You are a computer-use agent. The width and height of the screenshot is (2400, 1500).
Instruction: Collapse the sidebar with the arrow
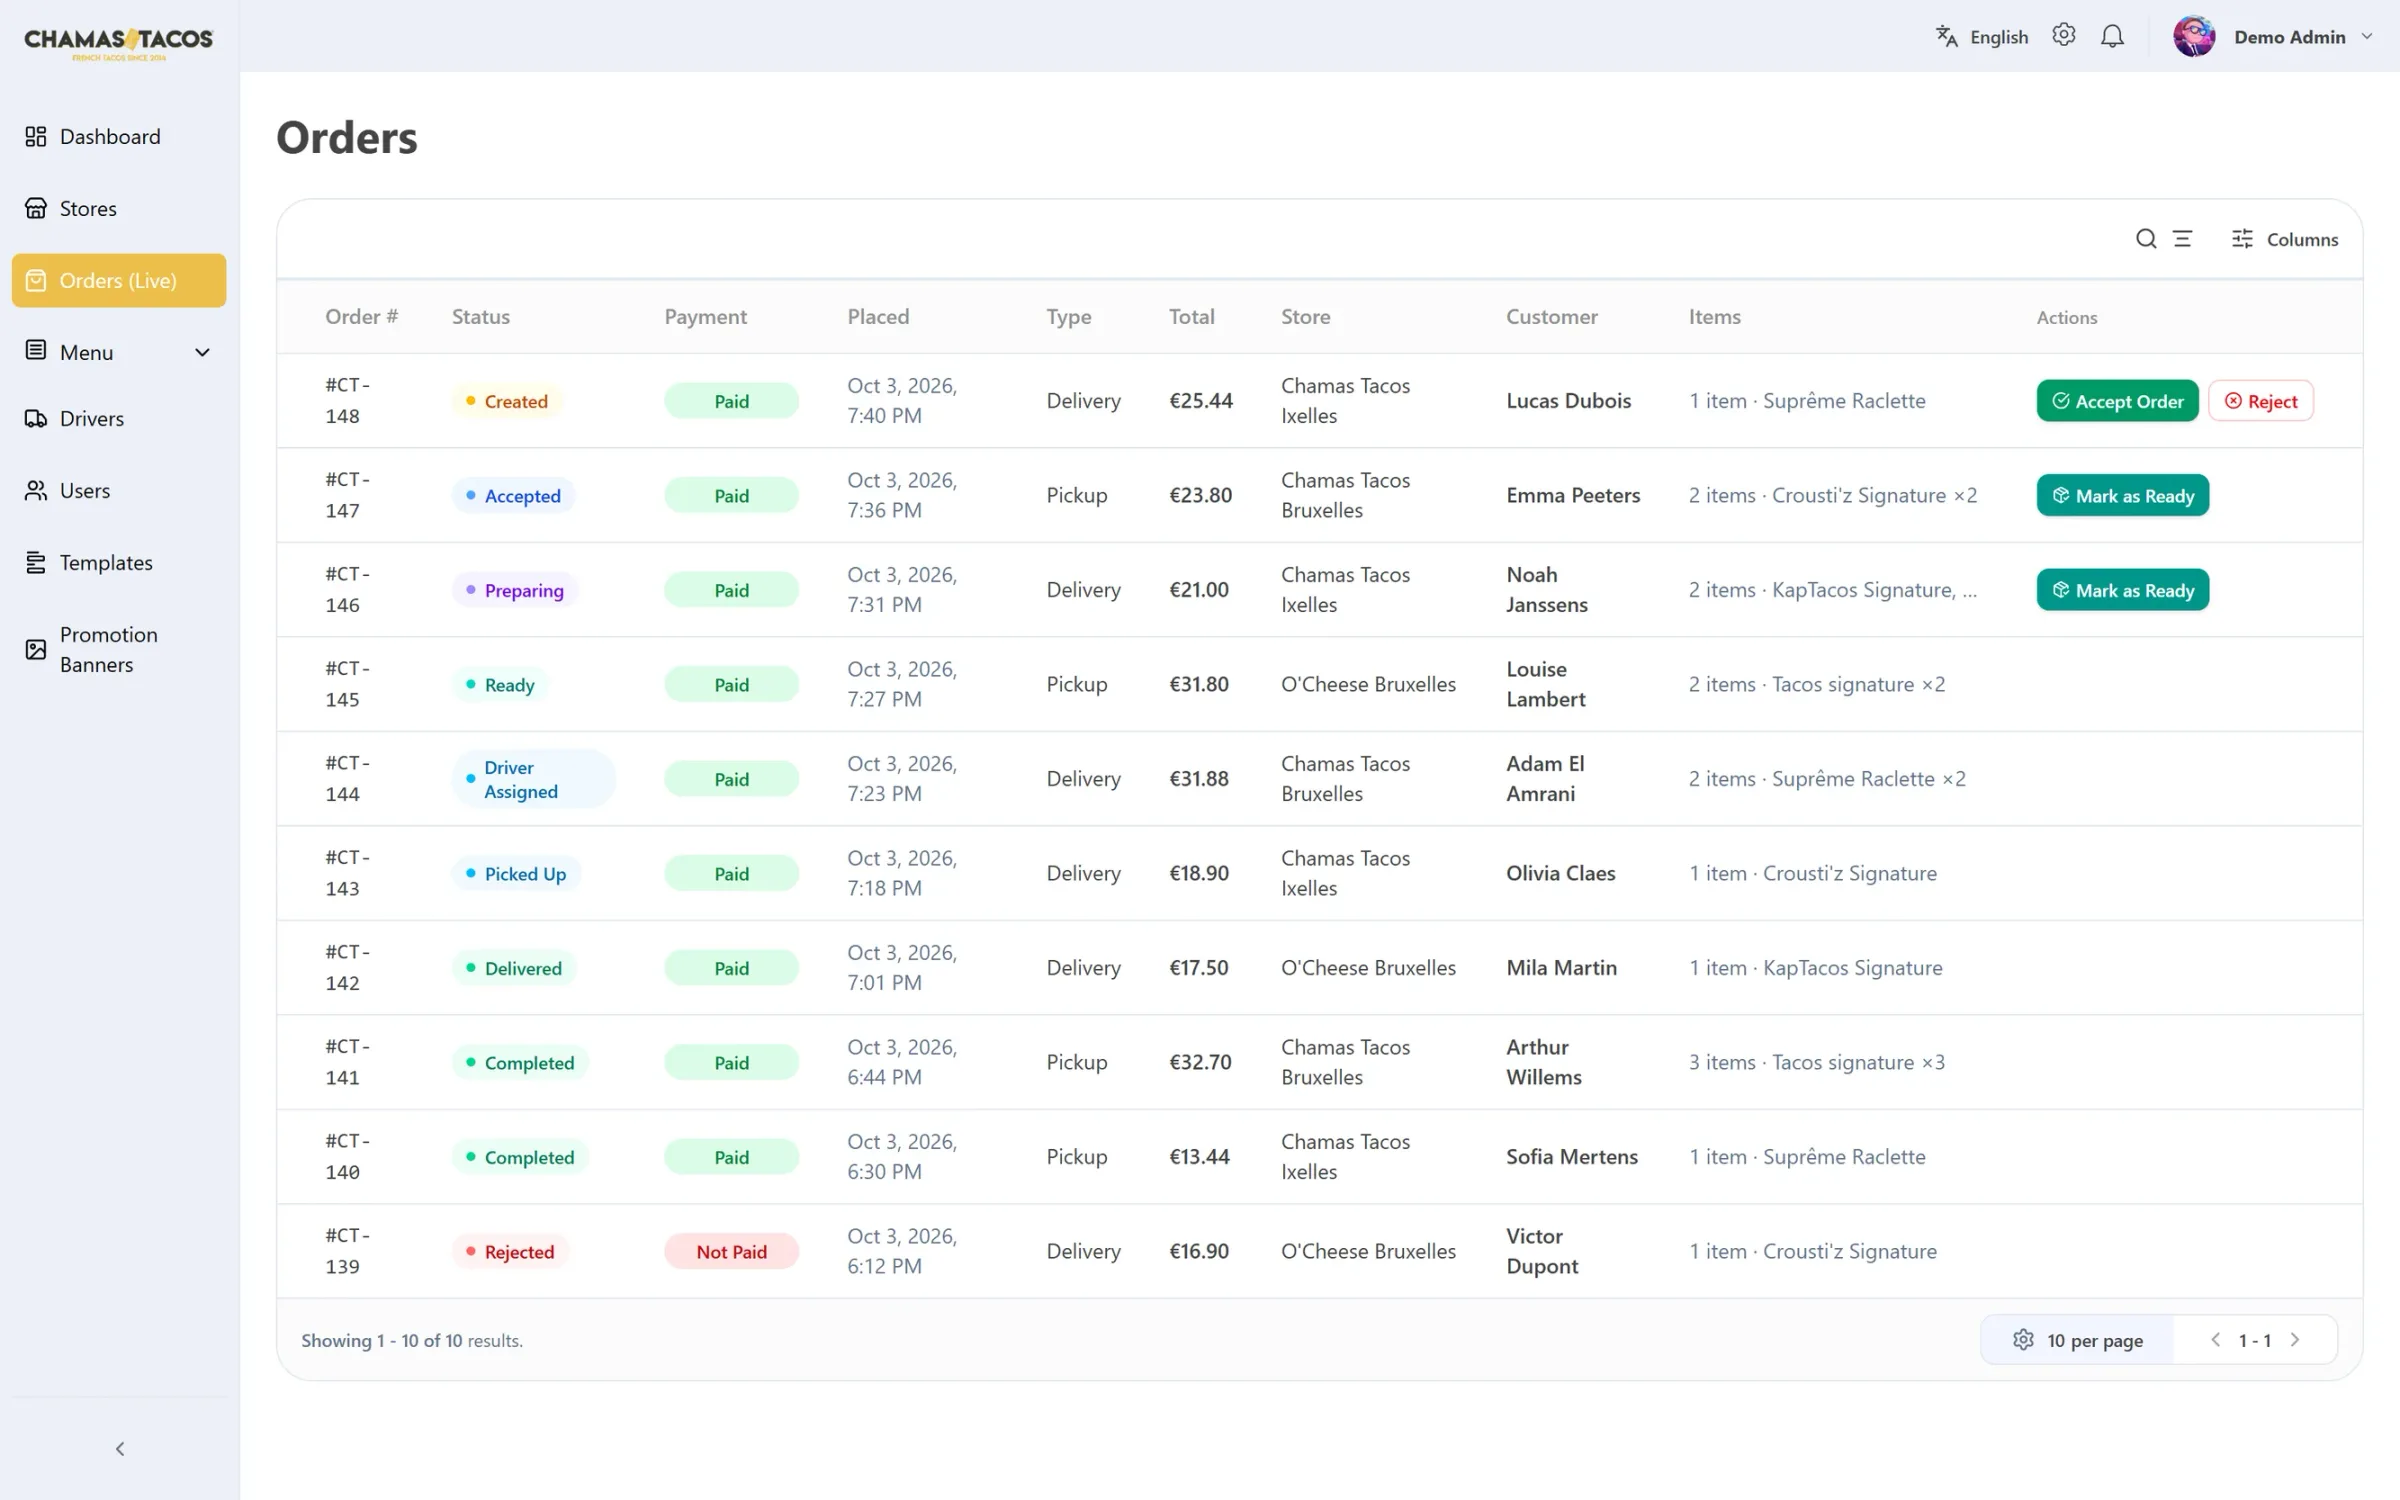pyautogui.click(x=120, y=1449)
